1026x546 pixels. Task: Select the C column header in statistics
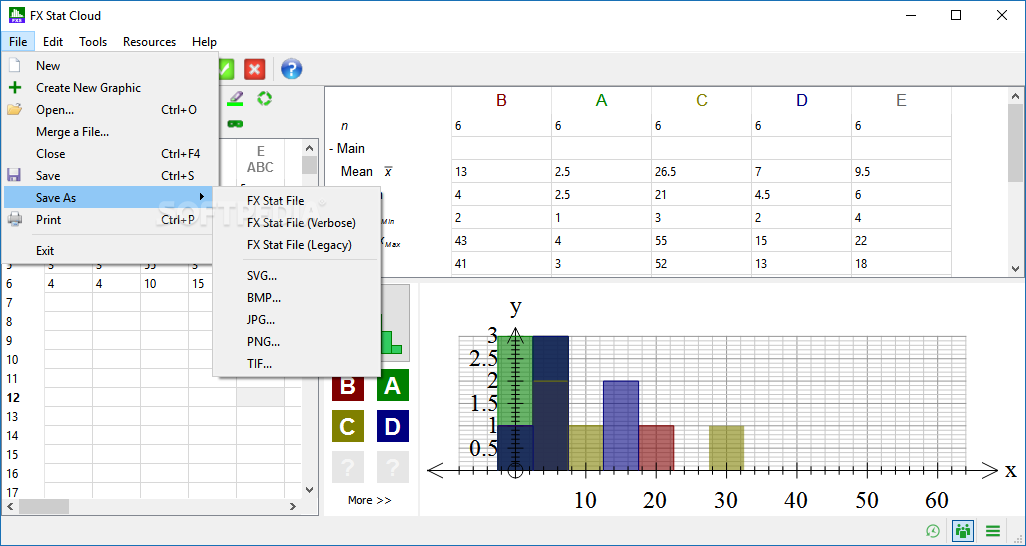coord(701,100)
